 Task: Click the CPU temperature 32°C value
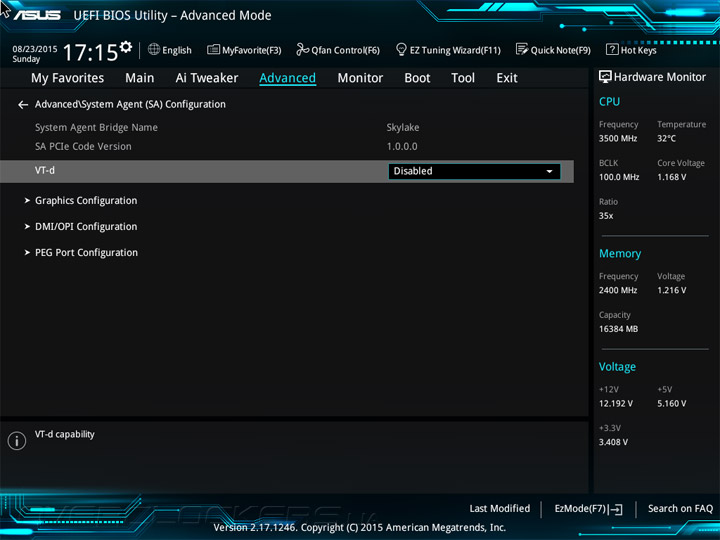(x=666, y=139)
